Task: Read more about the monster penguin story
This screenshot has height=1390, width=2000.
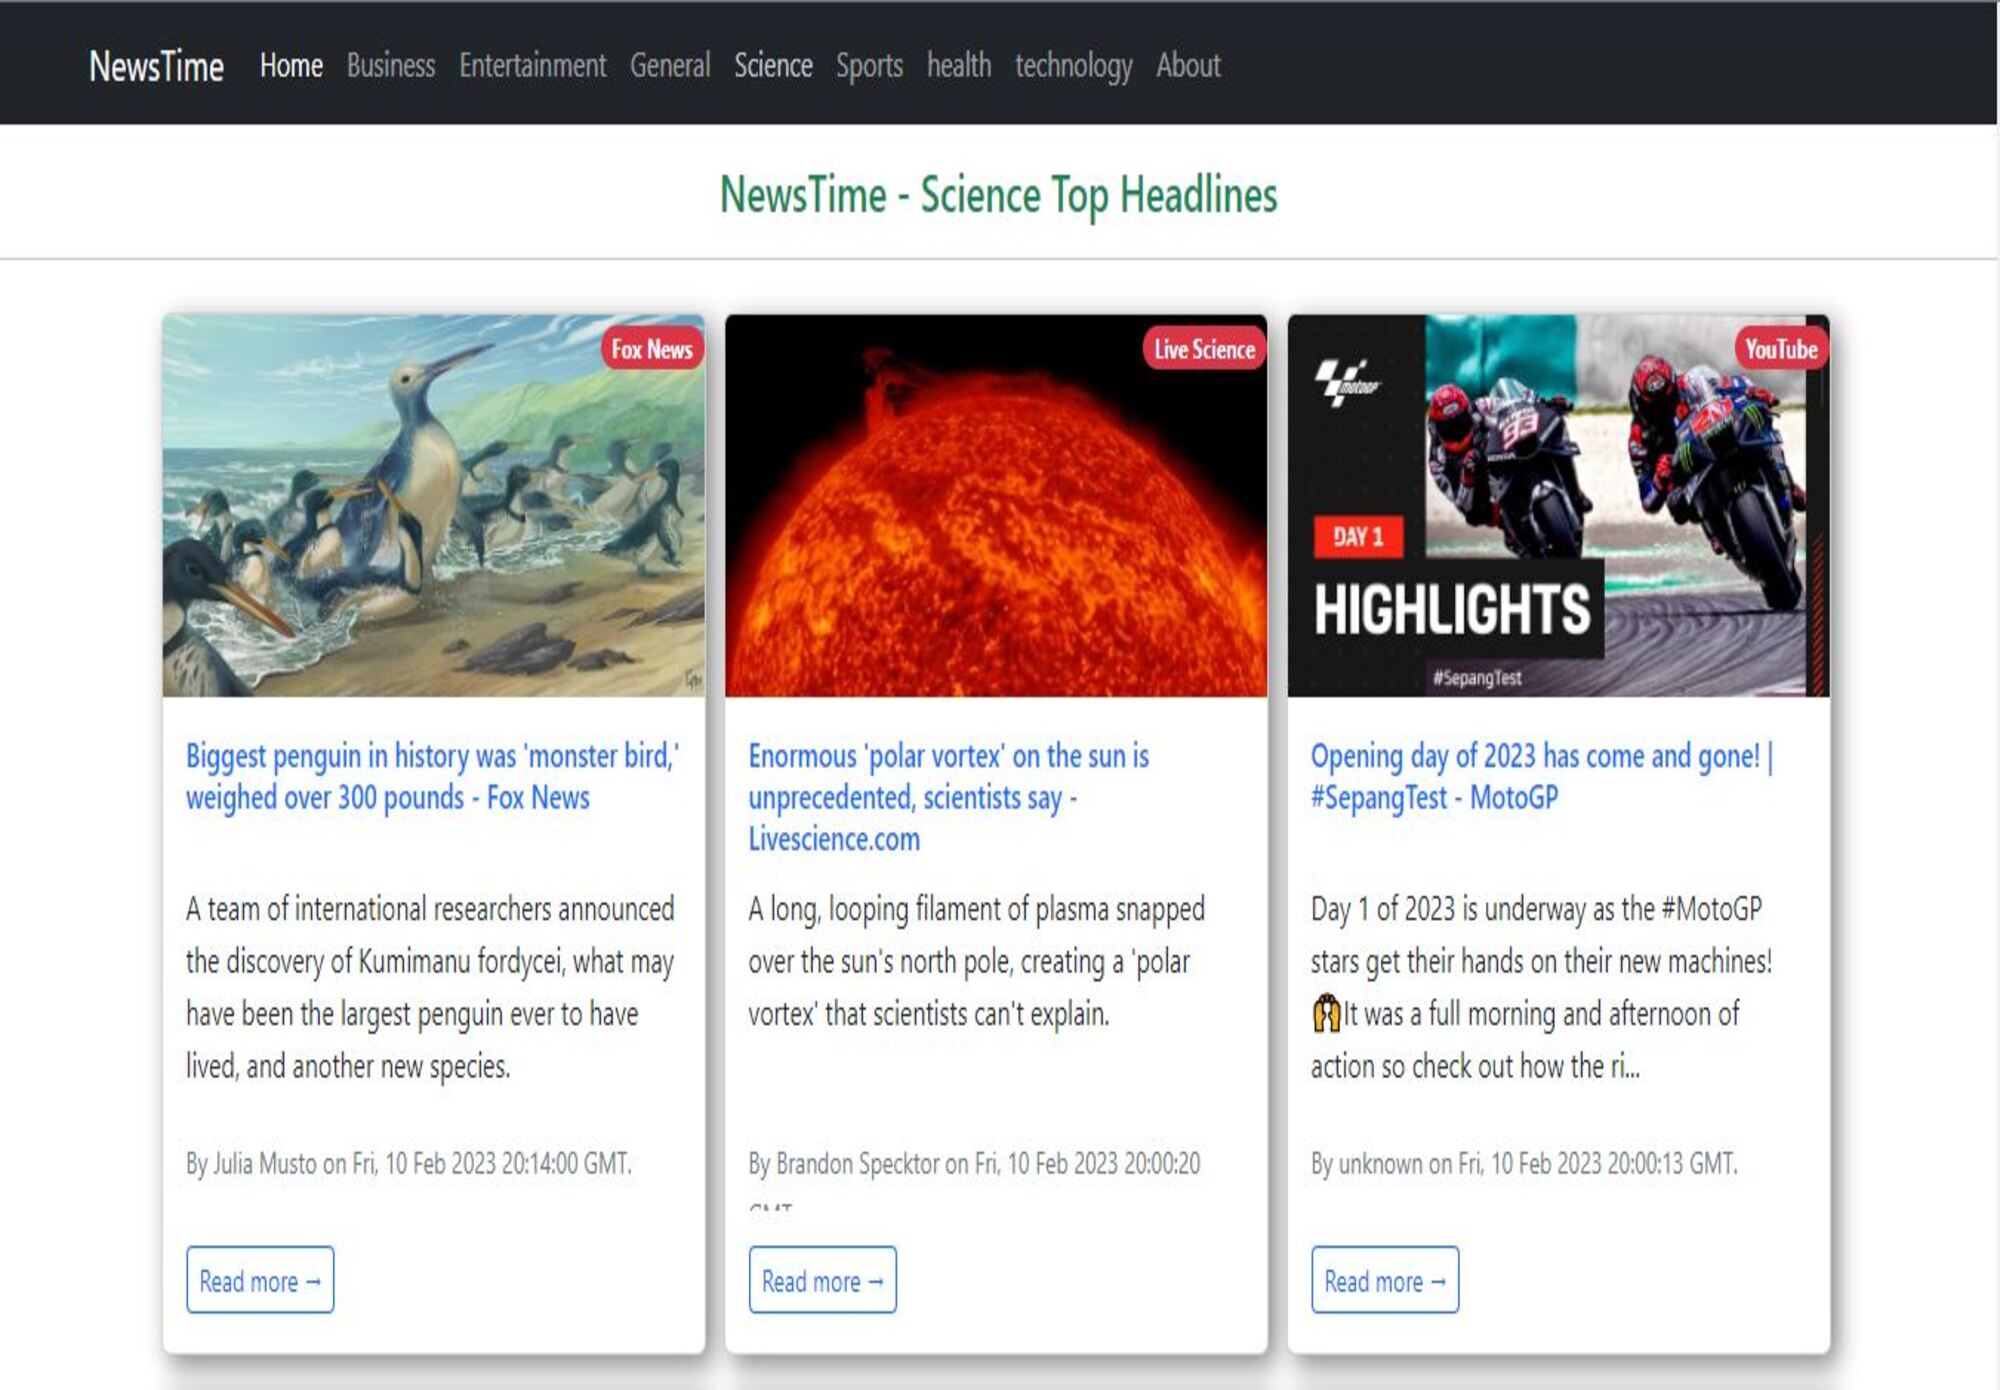Action: pos(259,1281)
